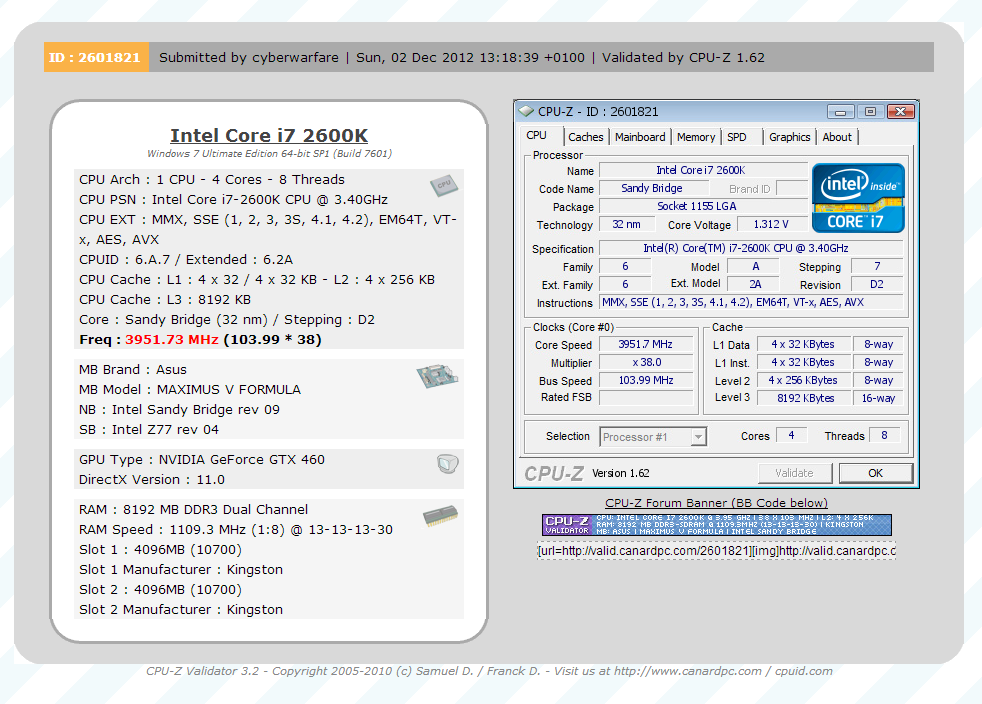Click the CPU-Z Validator forum banner image
982x704 pixels.
[x=716, y=525]
